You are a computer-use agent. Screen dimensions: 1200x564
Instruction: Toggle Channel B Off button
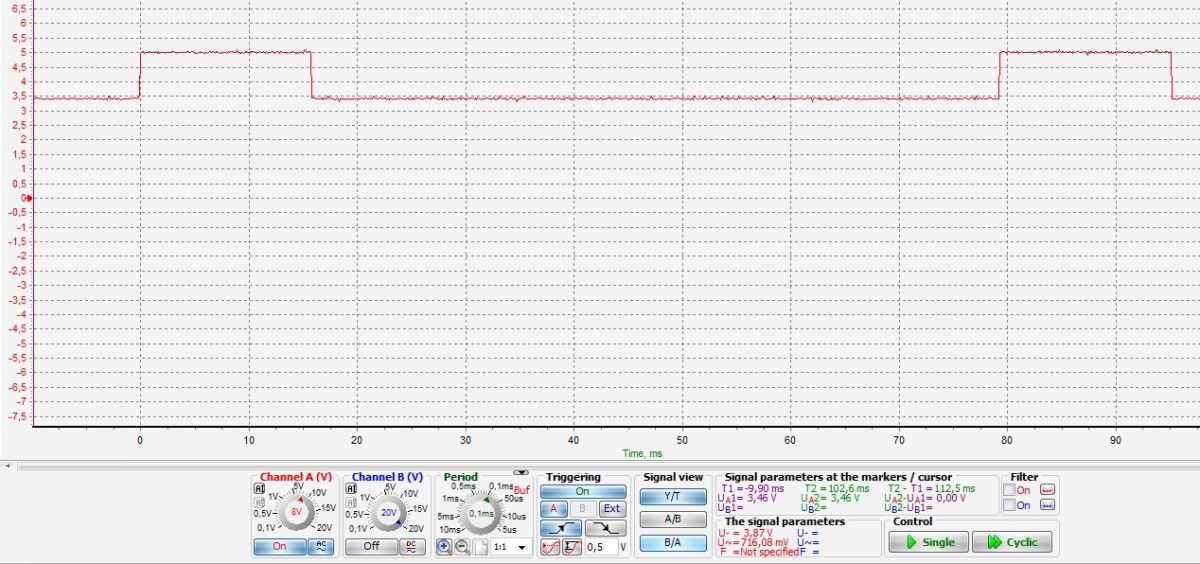[371, 547]
